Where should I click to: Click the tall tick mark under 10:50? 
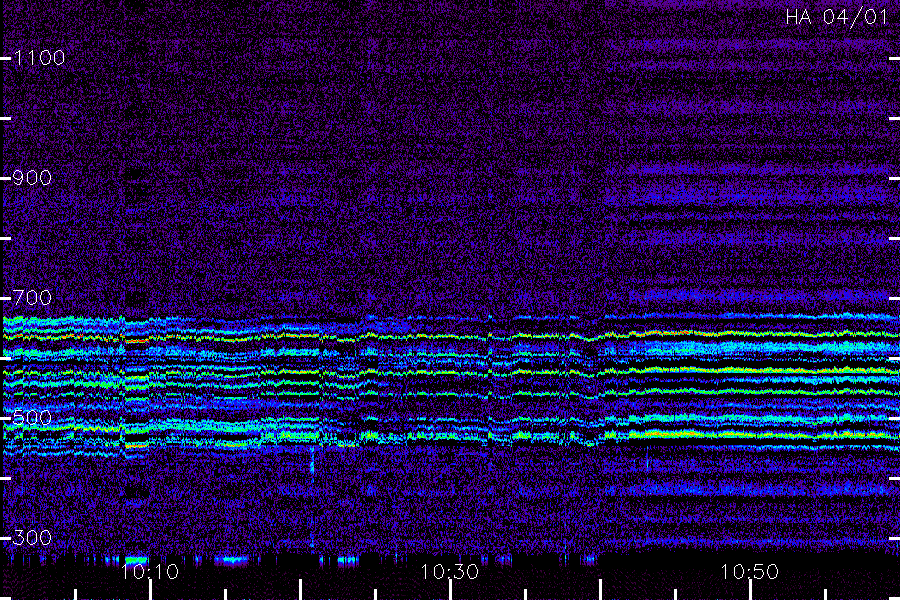tap(750, 590)
